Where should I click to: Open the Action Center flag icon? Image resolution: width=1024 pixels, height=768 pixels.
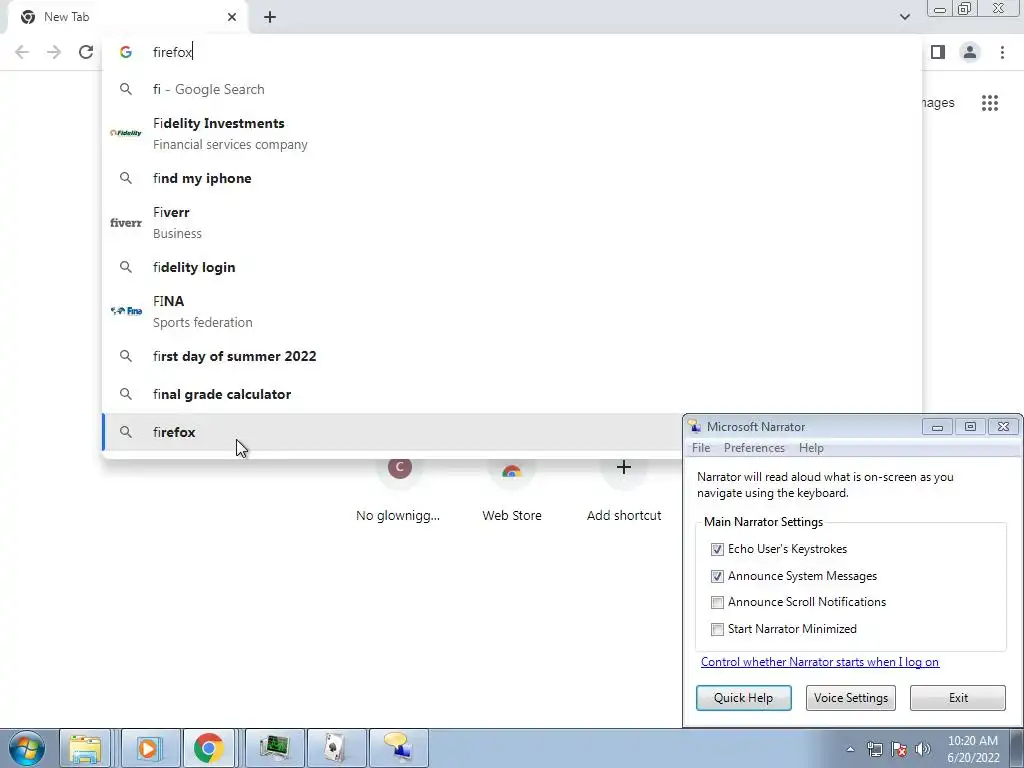click(899, 750)
